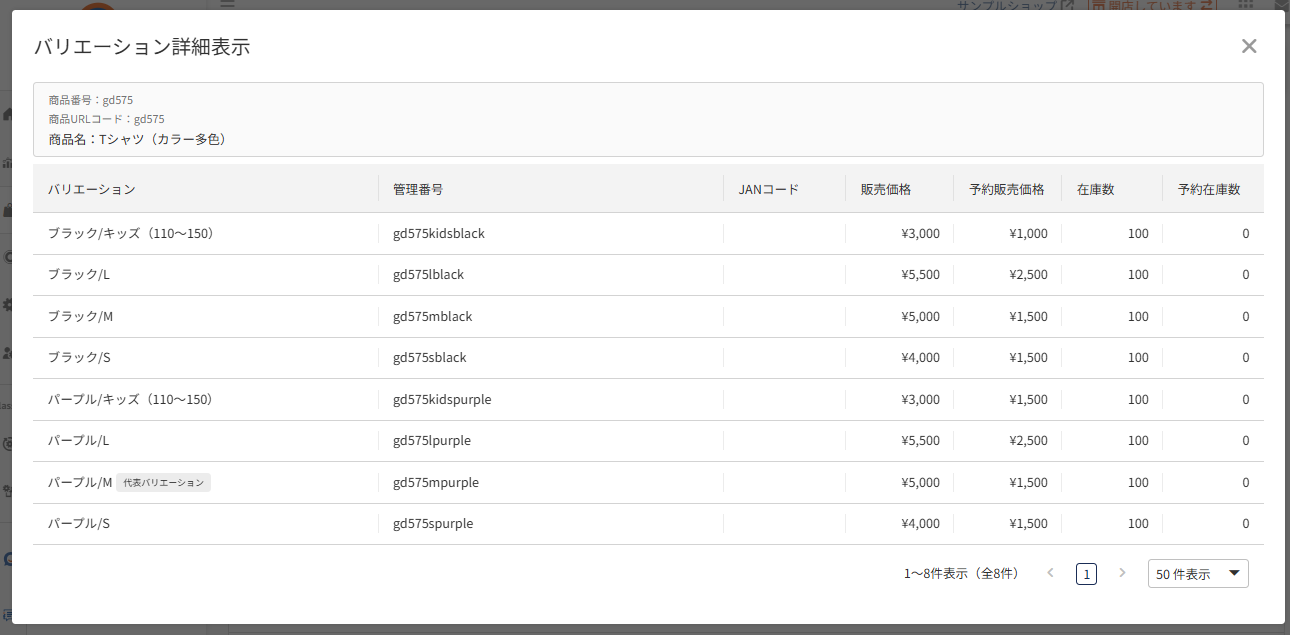Click the 予約販売価格 column header
The image size is (1290, 635).
(x=1008, y=189)
